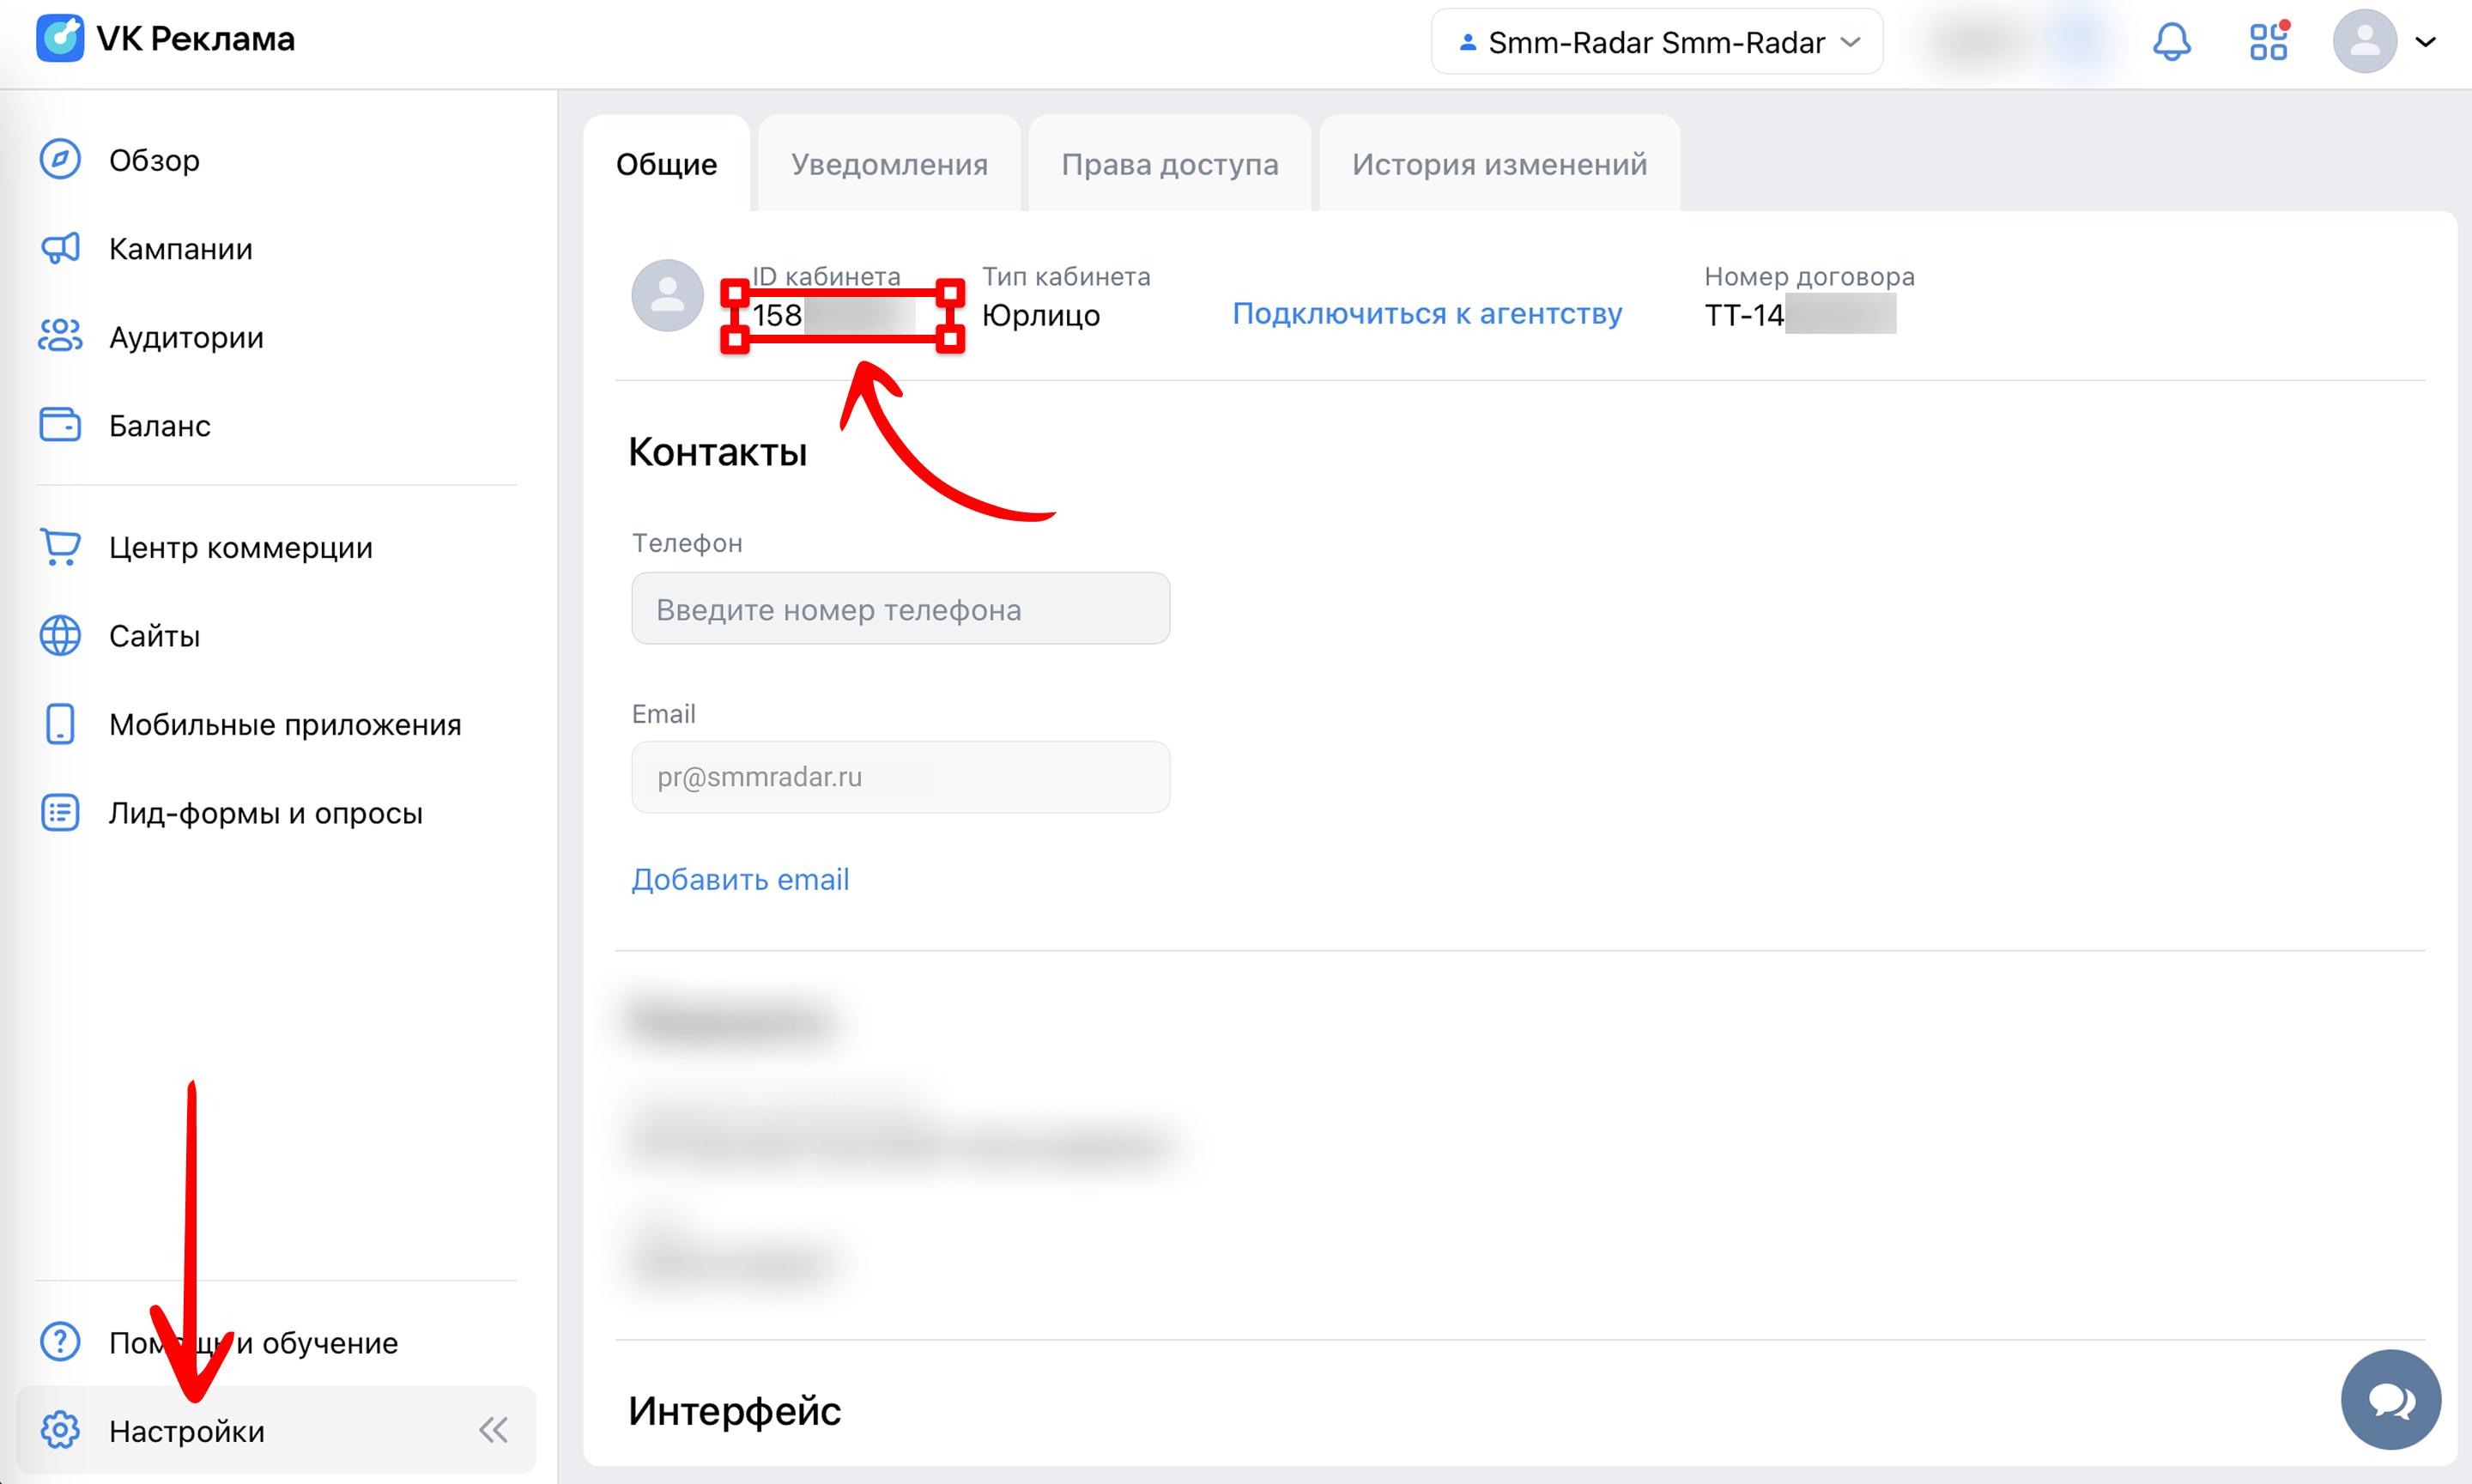Screen dimensions: 2472x1484
Task: Click the Аудитории people icon
Action: click(60, 336)
